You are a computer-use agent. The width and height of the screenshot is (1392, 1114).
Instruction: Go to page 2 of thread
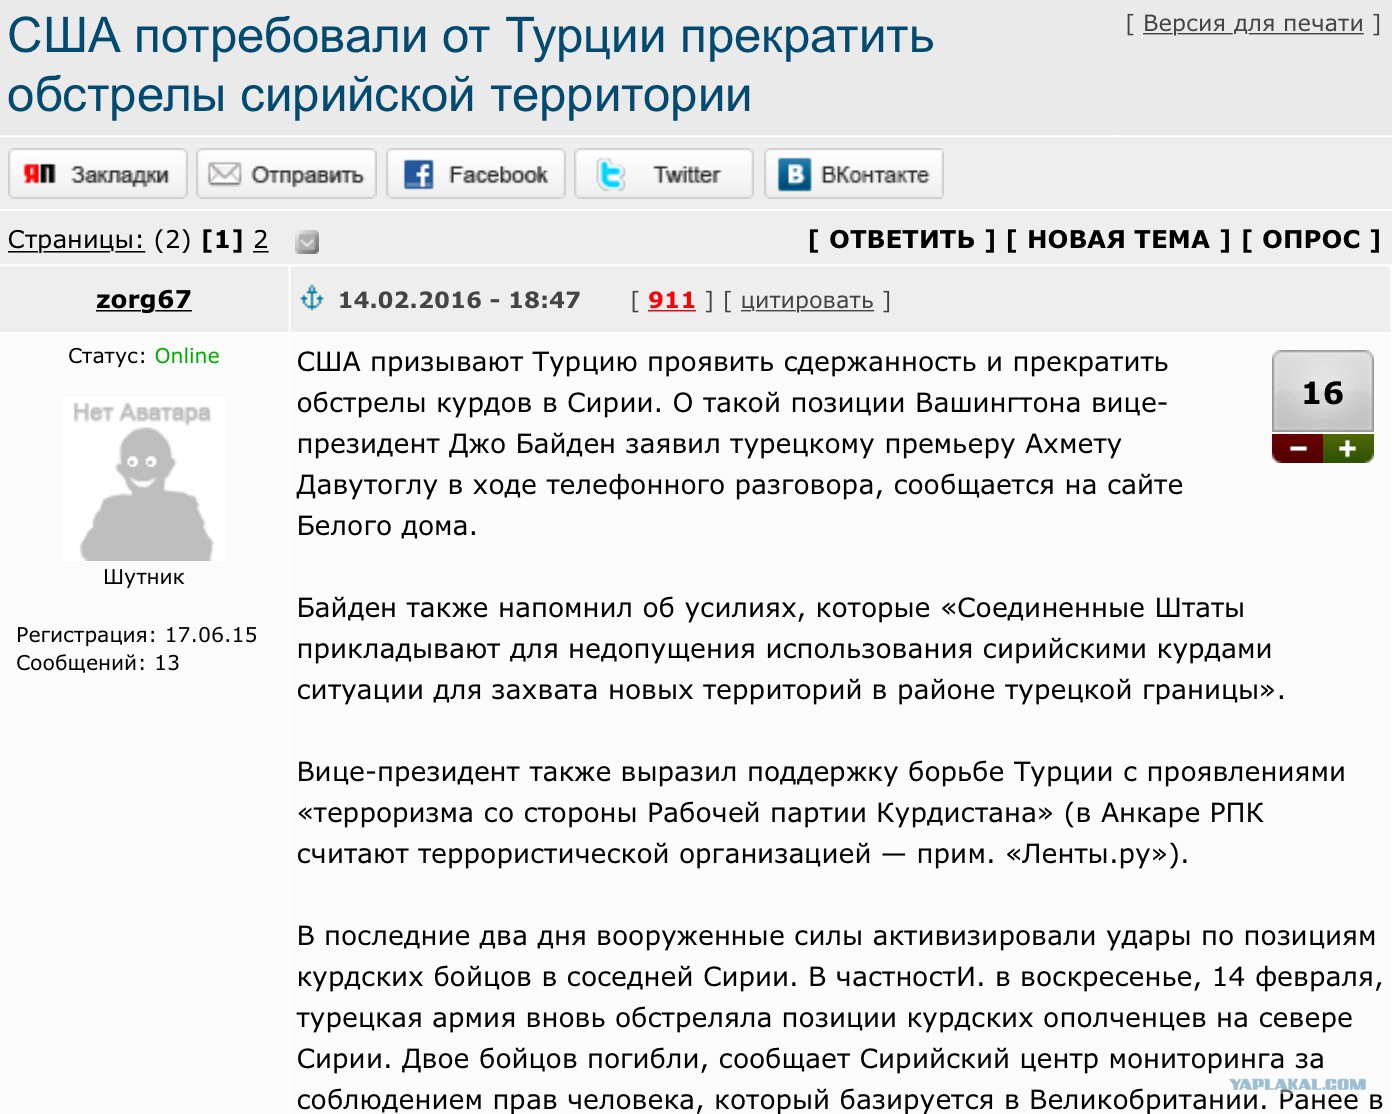tap(261, 240)
